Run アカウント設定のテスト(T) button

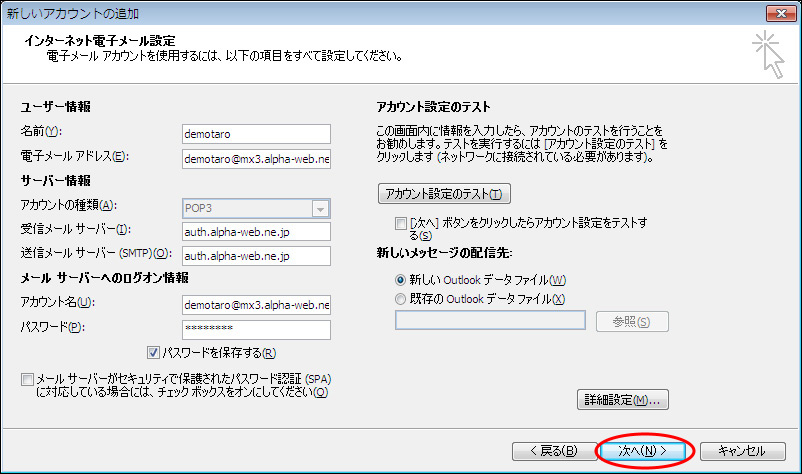pos(444,194)
